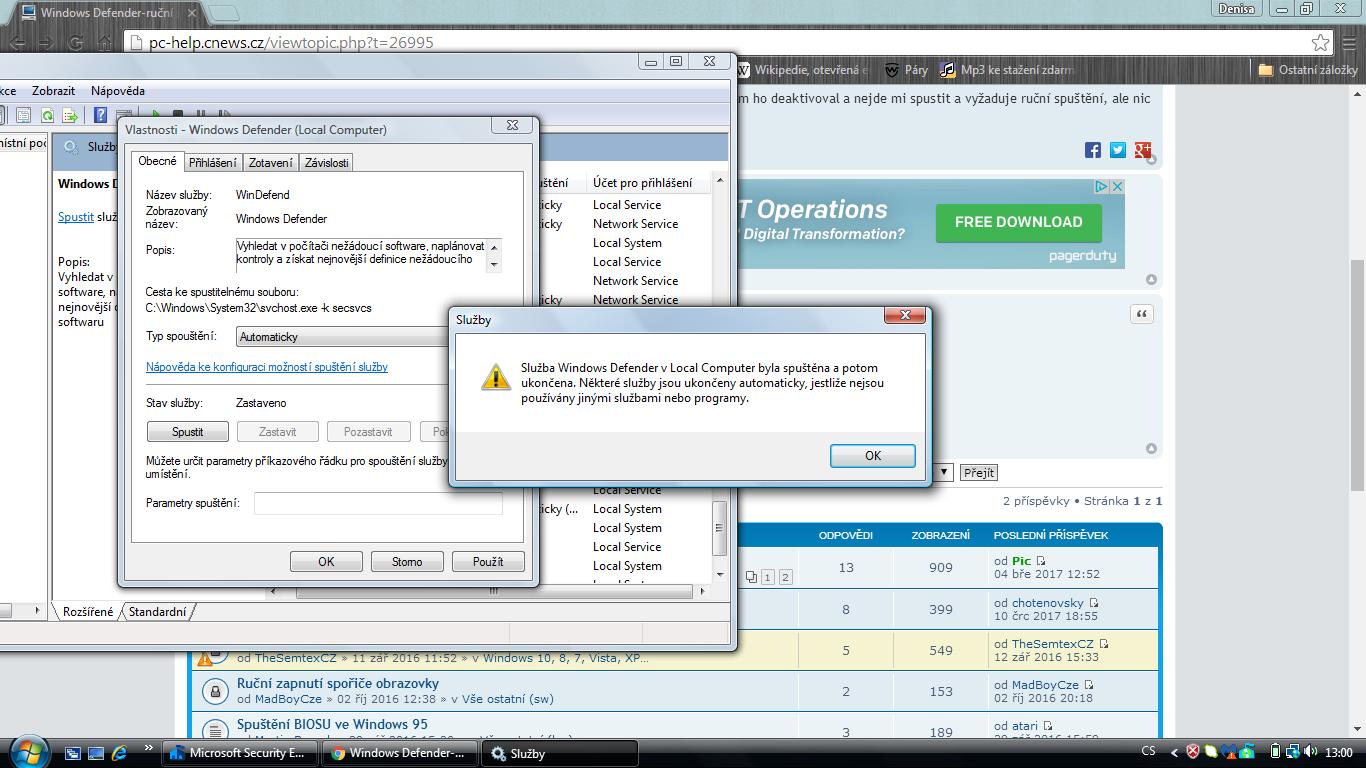1366x768 pixels.
Task: Switch to the Přihlášení tab
Action: tap(213, 162)
